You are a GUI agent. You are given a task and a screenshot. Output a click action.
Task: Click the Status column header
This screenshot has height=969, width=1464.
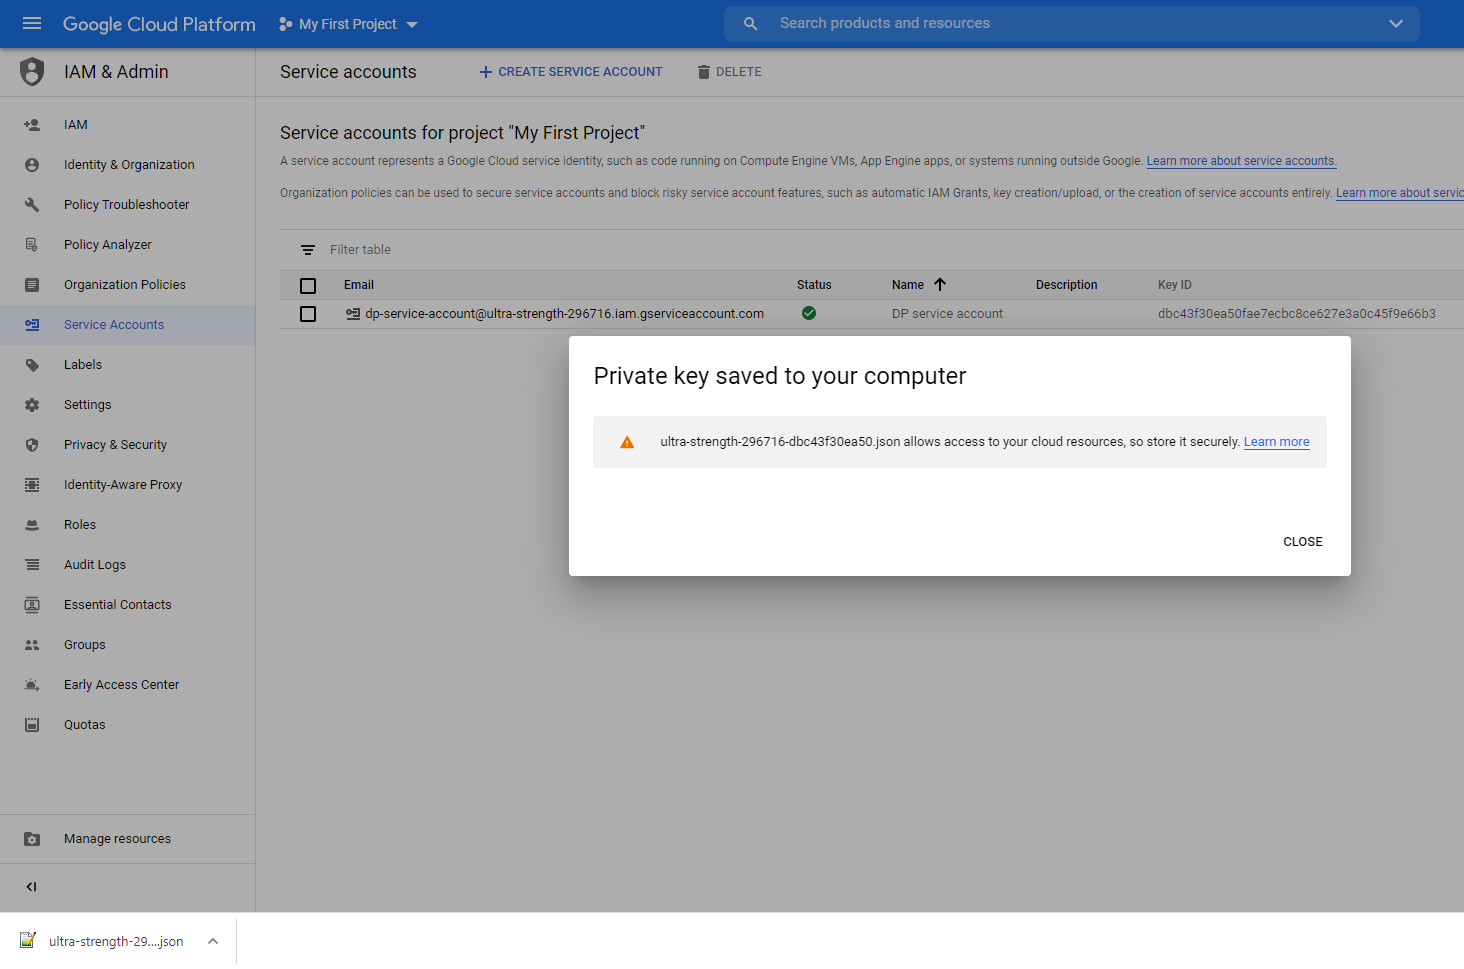point(814,285)
